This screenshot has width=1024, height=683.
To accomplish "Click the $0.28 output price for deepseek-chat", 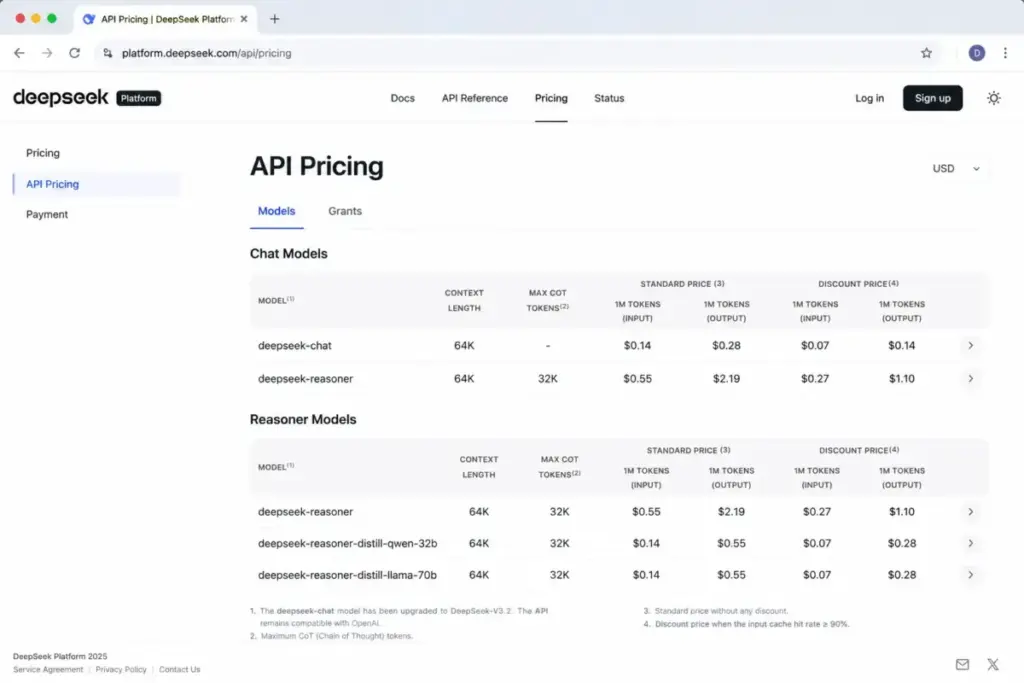I will pyautogui.click(x=726, y=345).
